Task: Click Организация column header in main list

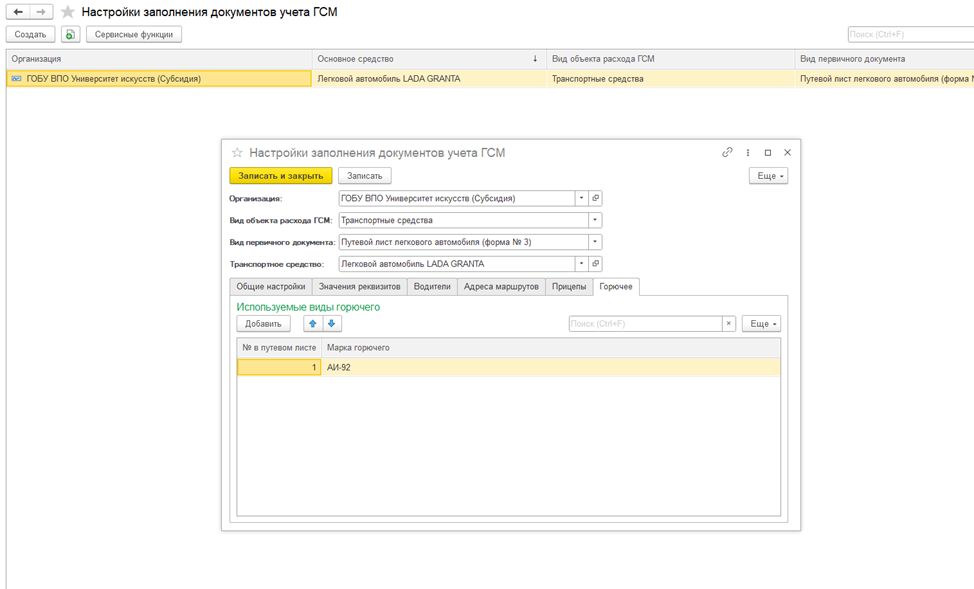Action: [159, 59]
